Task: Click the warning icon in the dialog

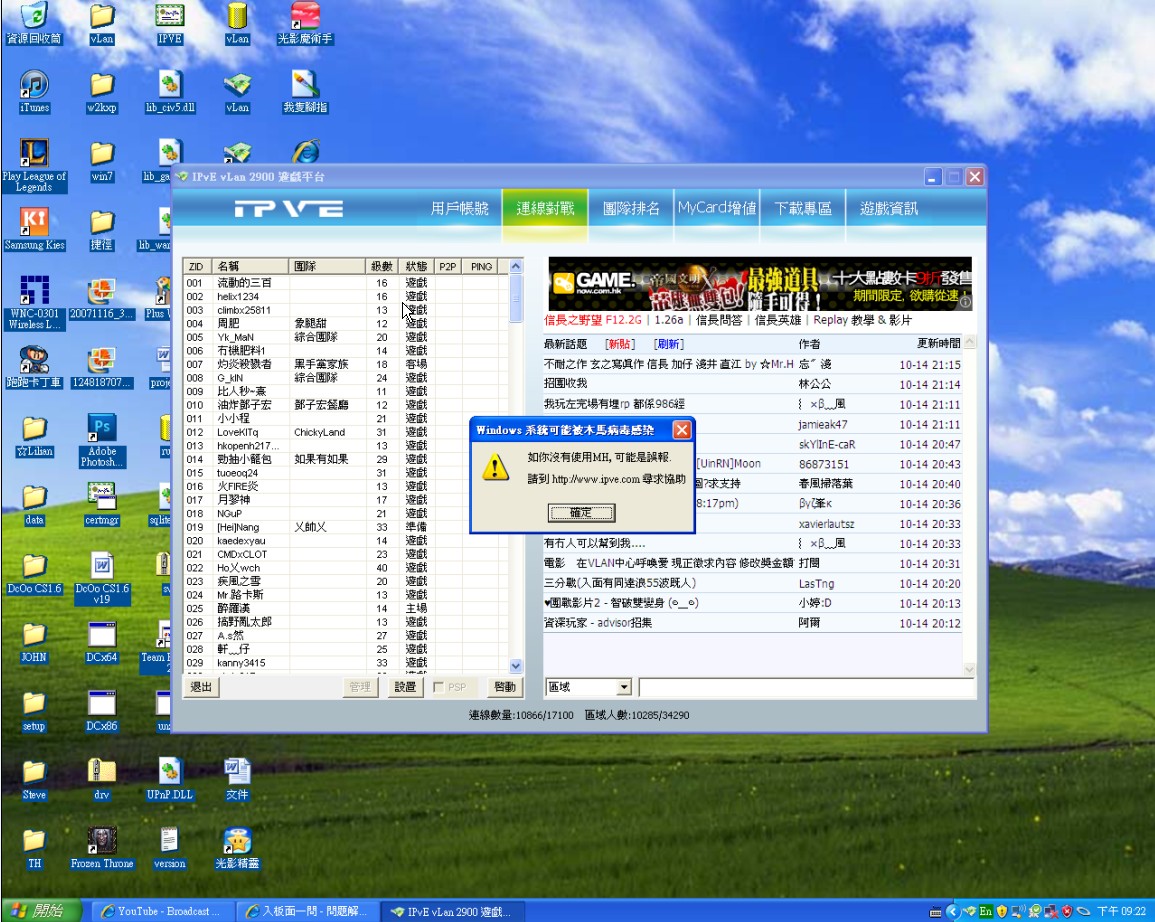Action: [496, 468]
